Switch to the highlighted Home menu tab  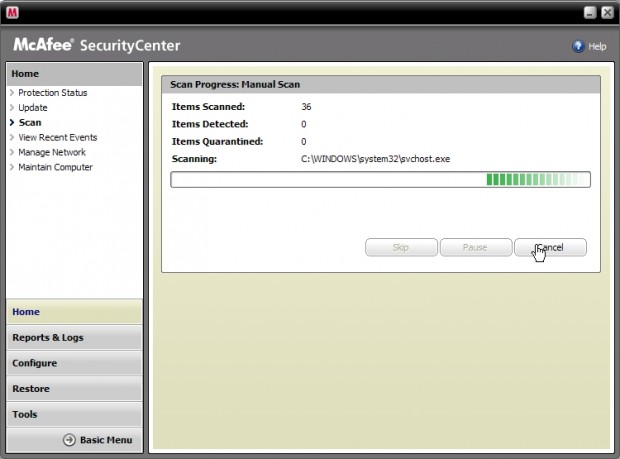click(x=74, y=312)
